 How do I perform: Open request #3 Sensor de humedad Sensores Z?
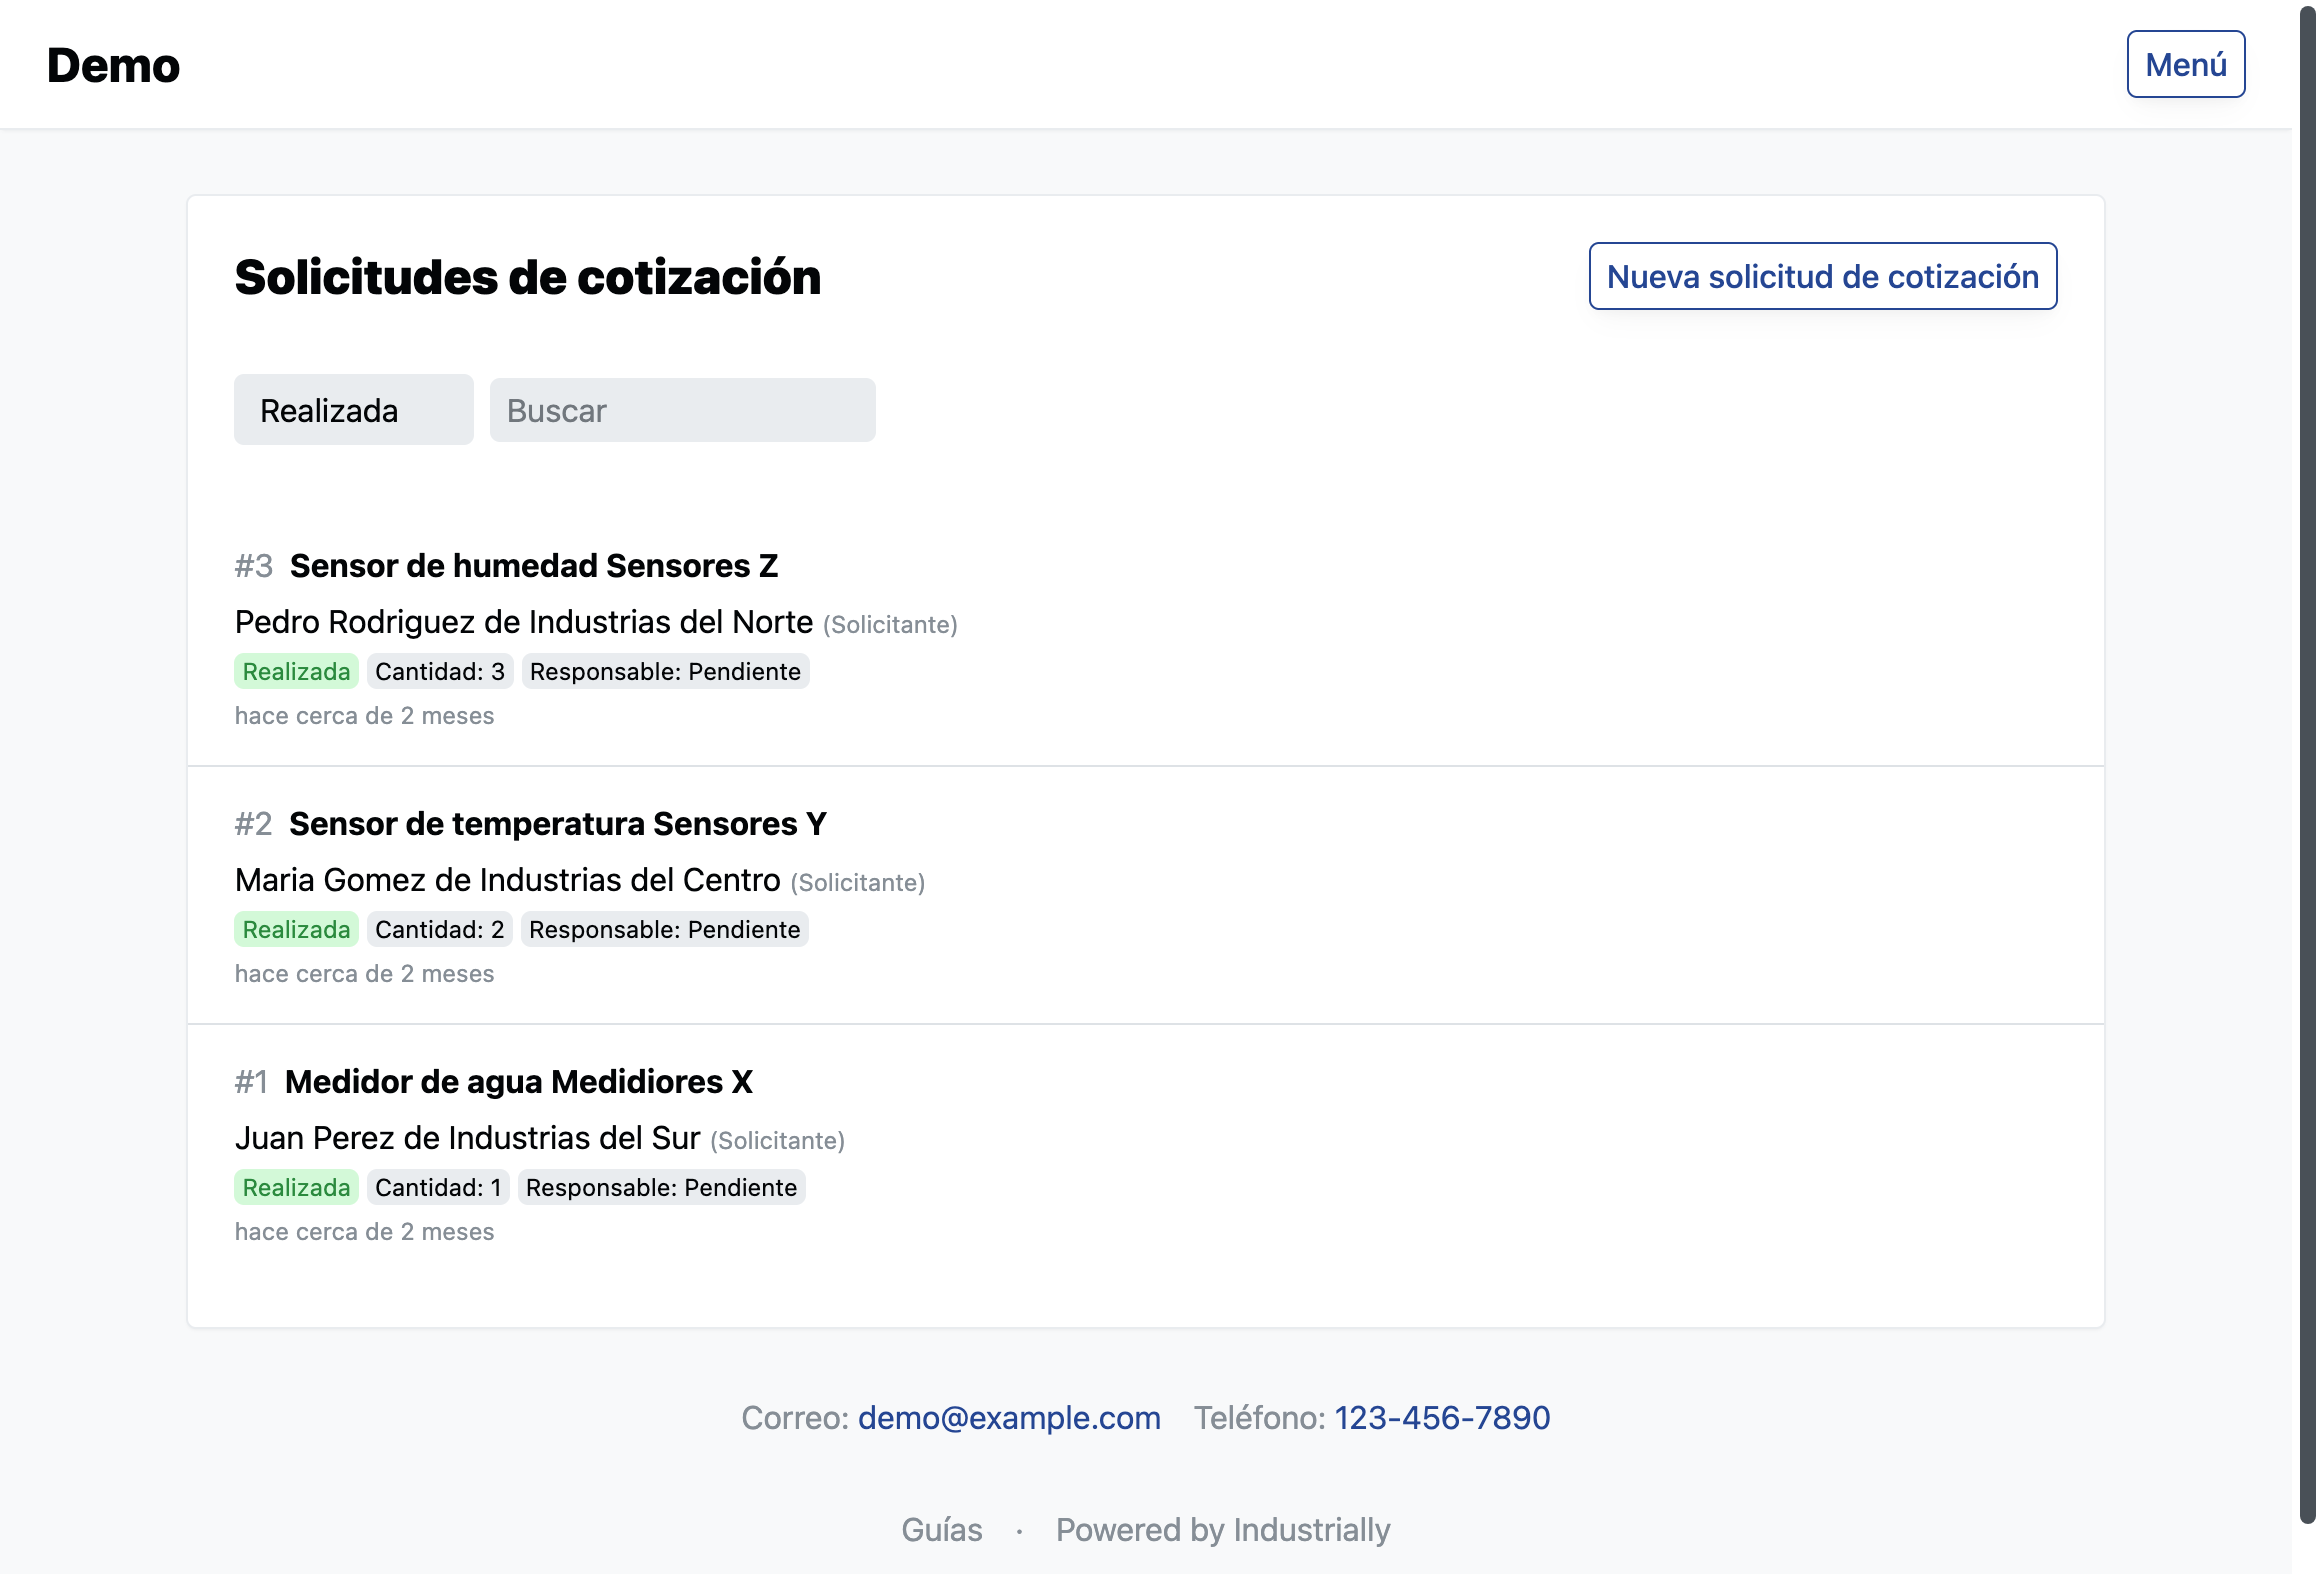tap(533, 565)
